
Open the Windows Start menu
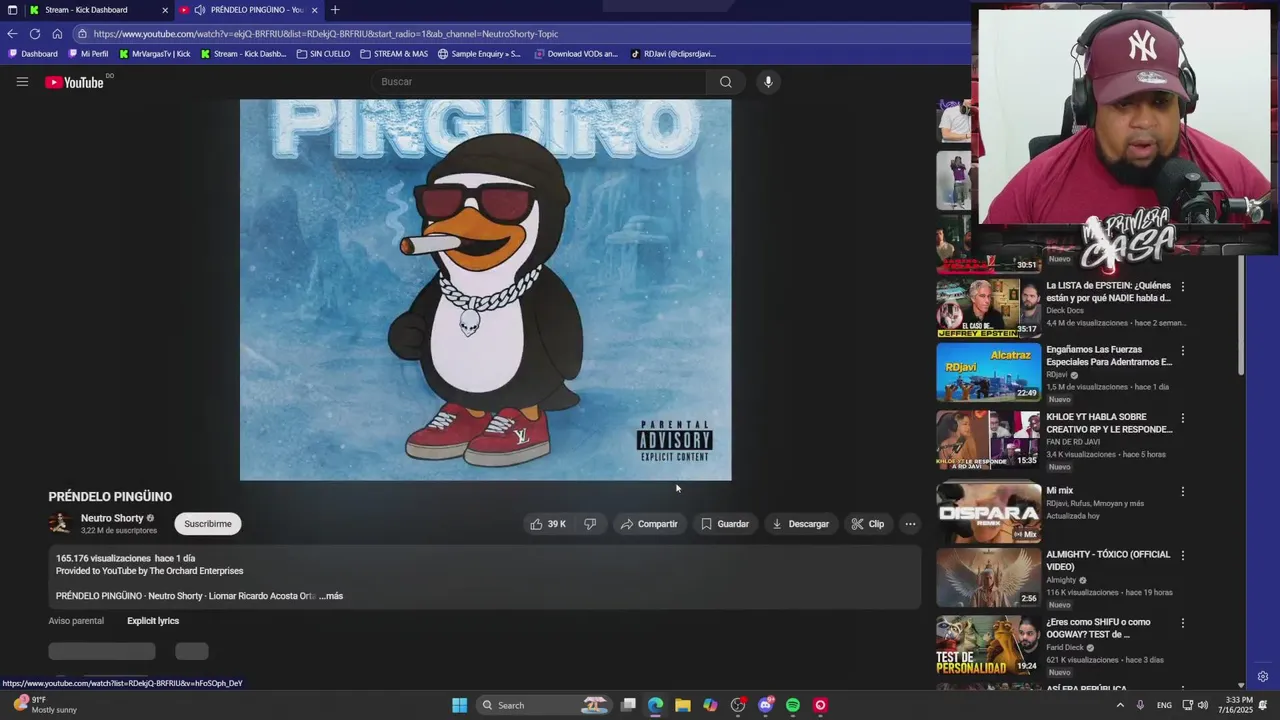(459, 705)
